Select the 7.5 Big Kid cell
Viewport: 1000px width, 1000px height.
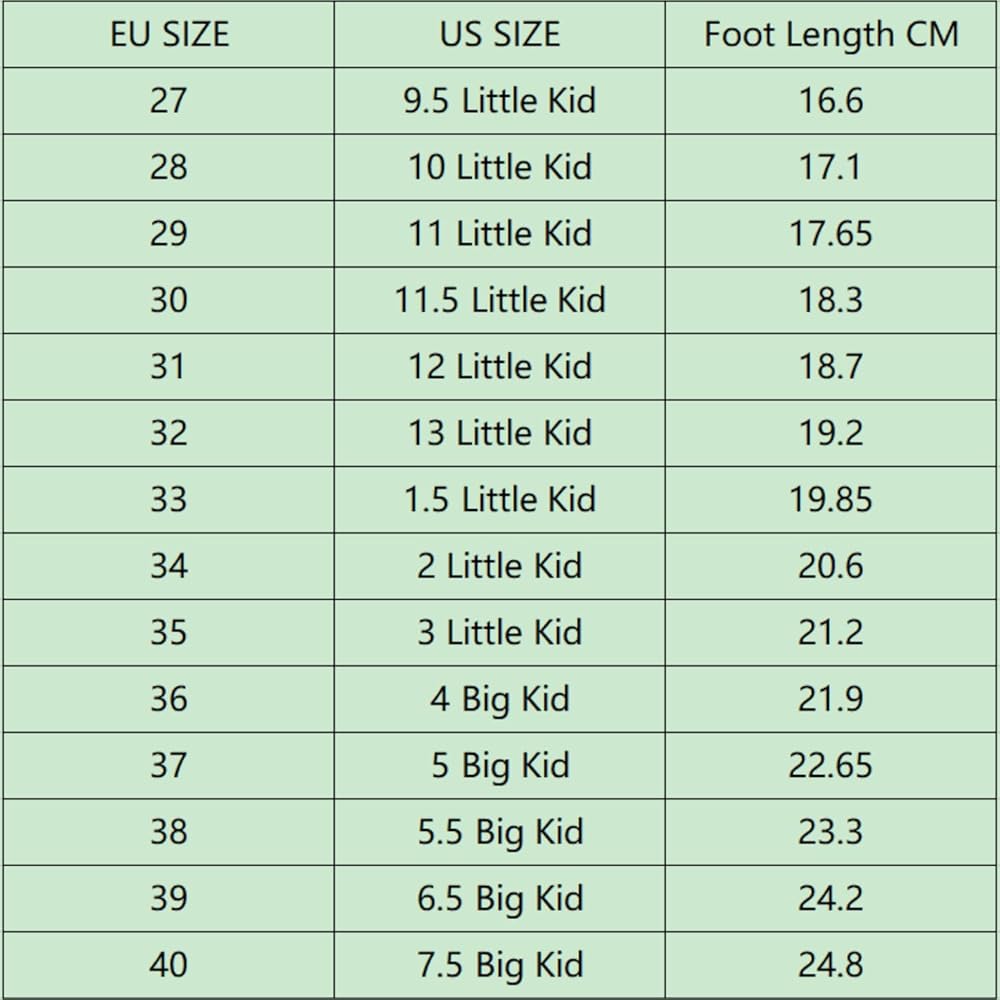(499, 965)
